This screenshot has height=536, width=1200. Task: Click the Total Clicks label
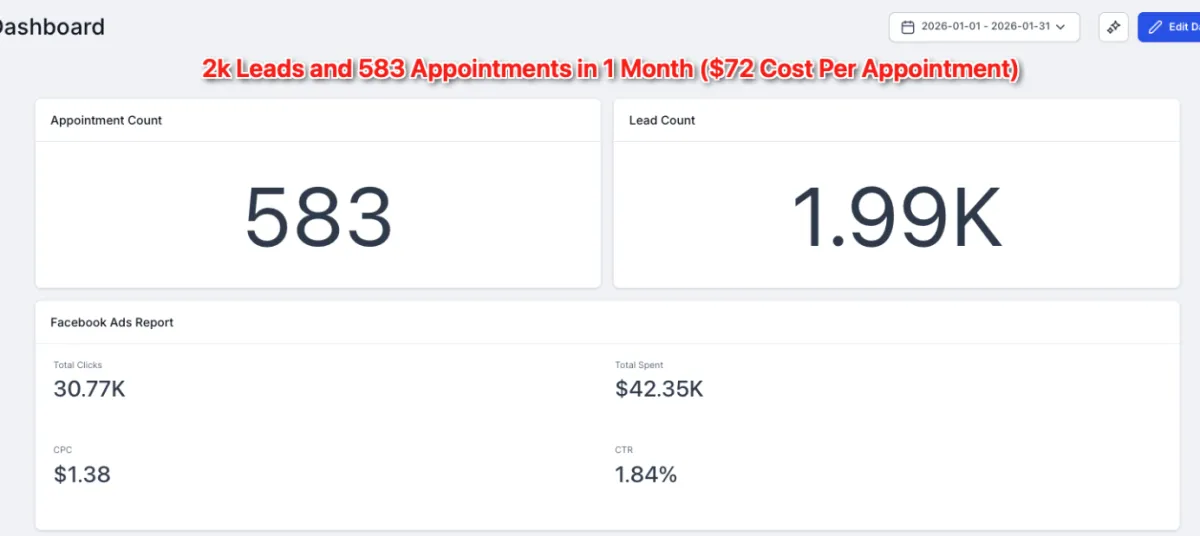pos(78,365)
